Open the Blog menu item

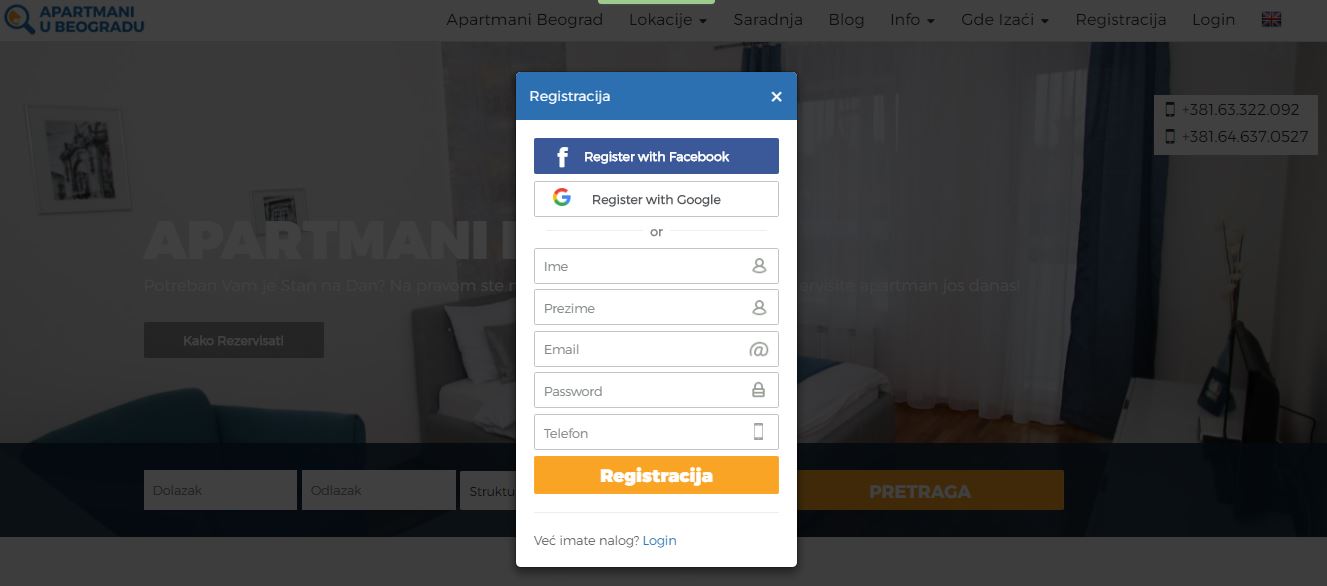pos(846,20)
